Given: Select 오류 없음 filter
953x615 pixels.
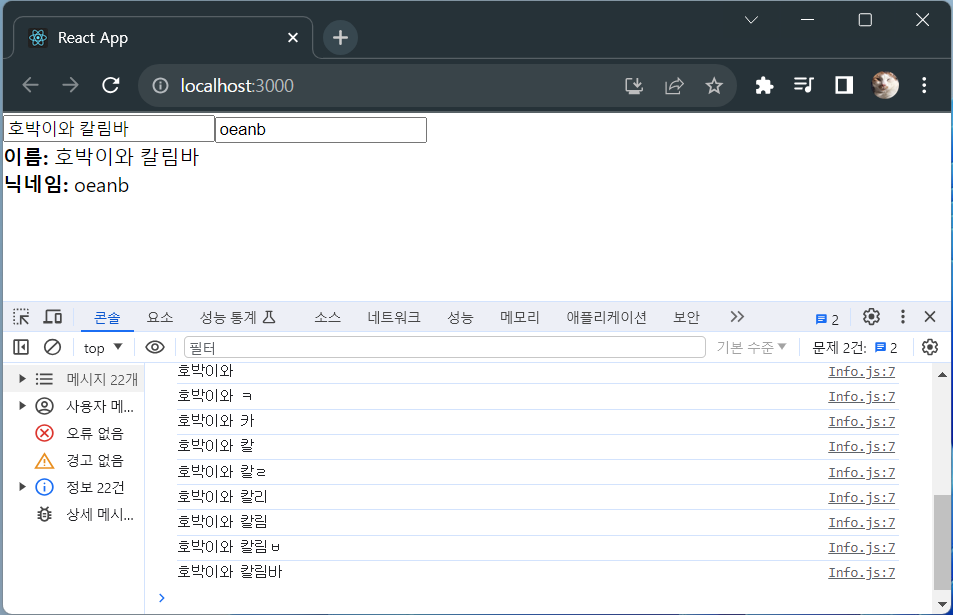Looking at the screenshot, I should click(79, 433).
